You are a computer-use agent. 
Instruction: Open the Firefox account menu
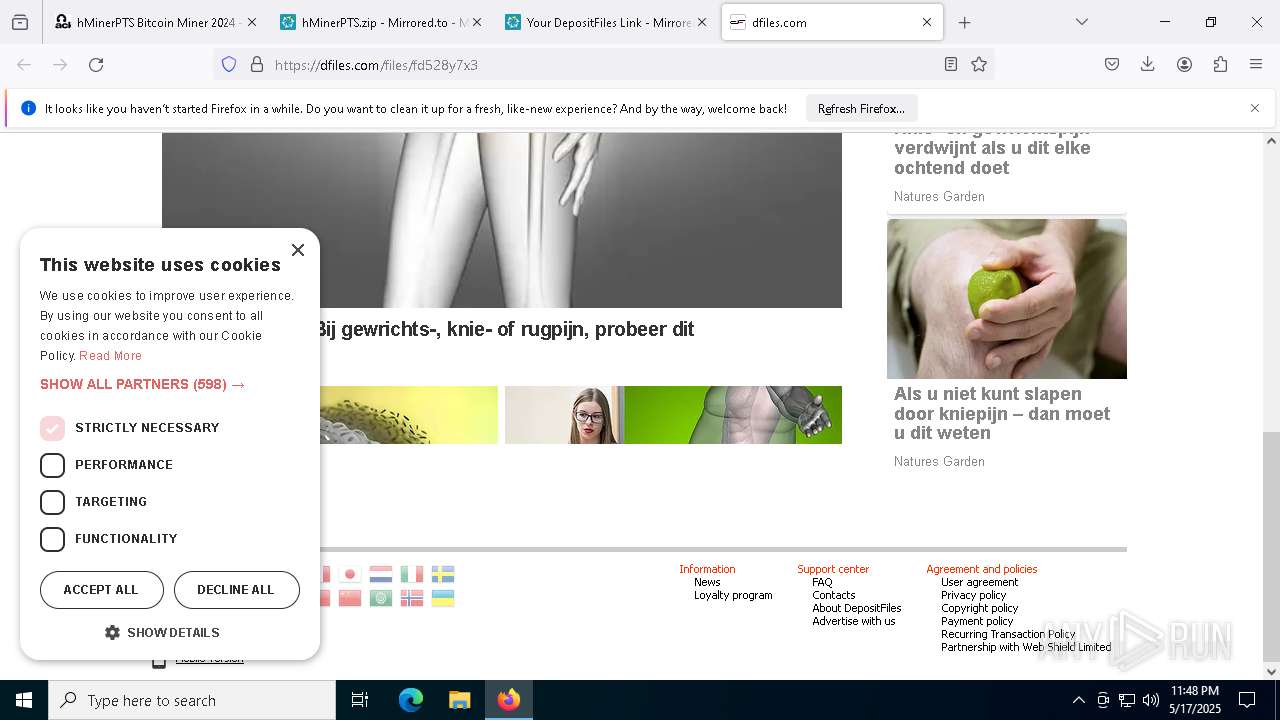tap(1184, 65)
